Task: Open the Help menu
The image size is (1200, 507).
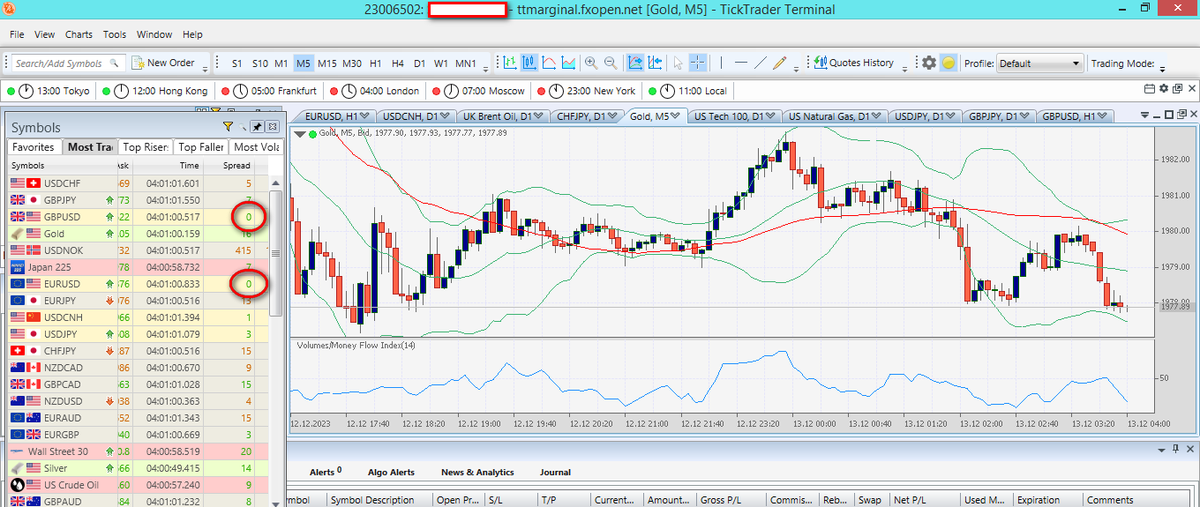Action: (x=193, y=34)
